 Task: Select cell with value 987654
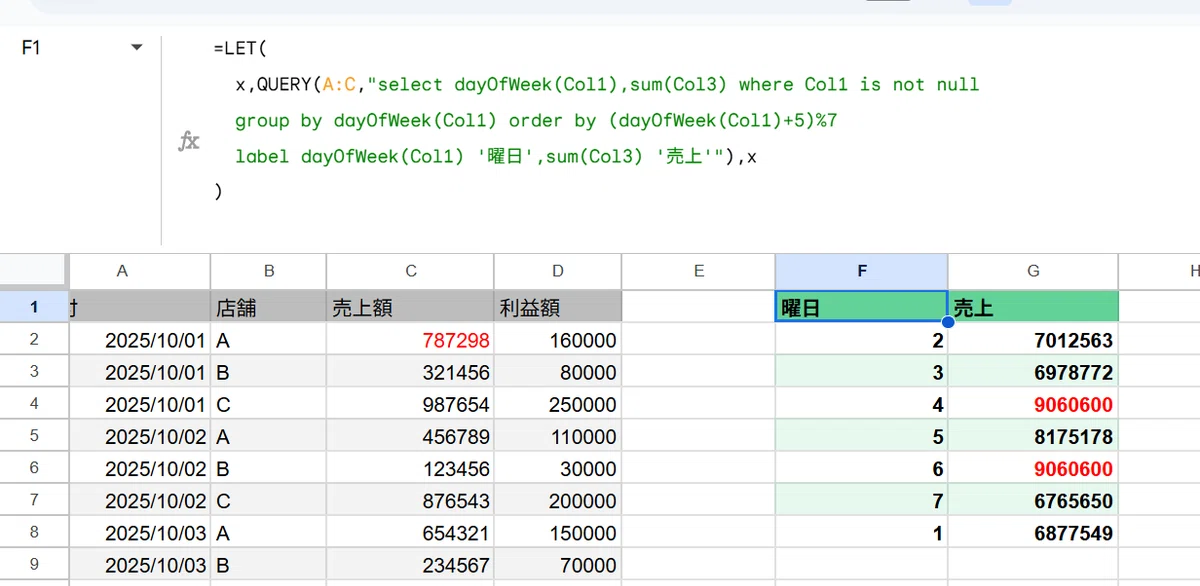click(x=410, y=404)
